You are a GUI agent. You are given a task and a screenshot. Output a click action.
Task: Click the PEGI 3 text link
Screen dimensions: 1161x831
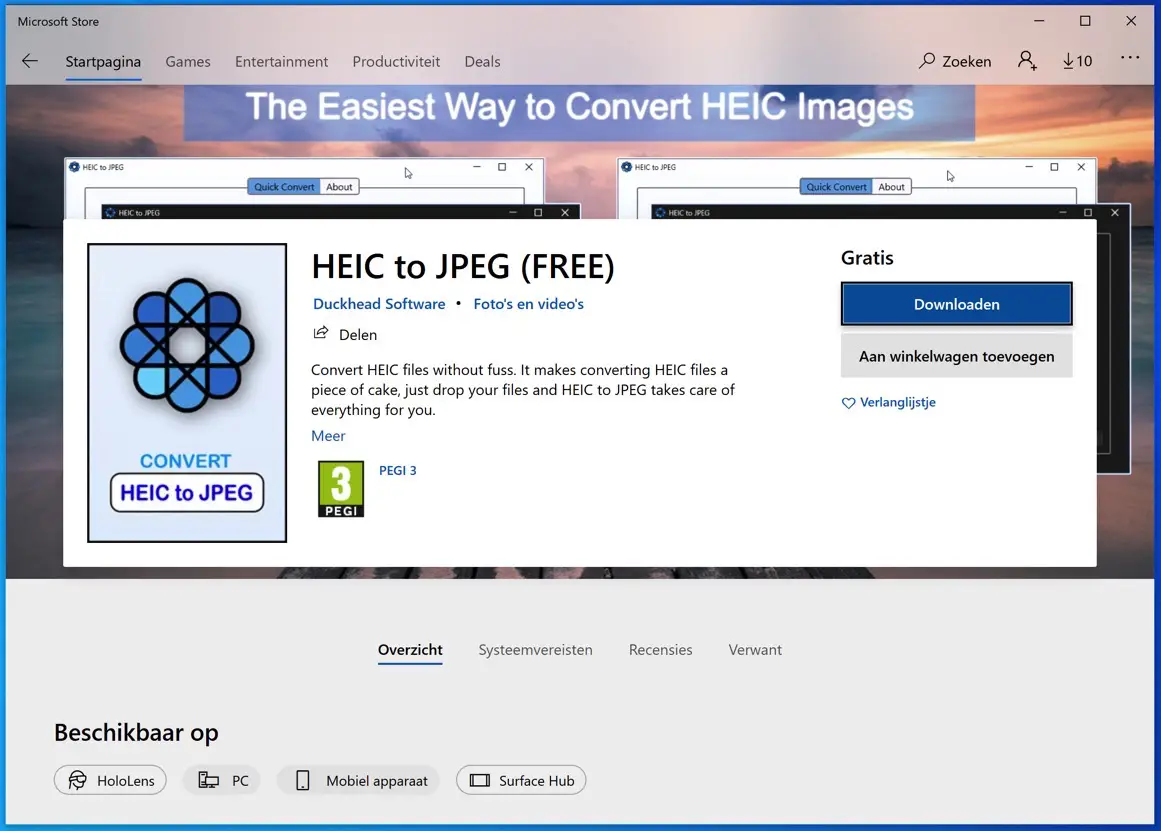(398, 470)
